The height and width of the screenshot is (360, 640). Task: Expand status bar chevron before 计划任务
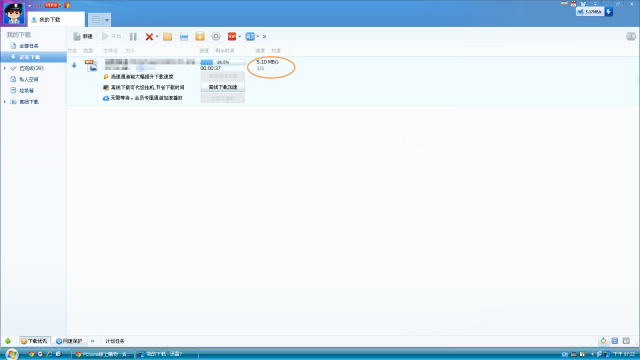click(93, 341)
